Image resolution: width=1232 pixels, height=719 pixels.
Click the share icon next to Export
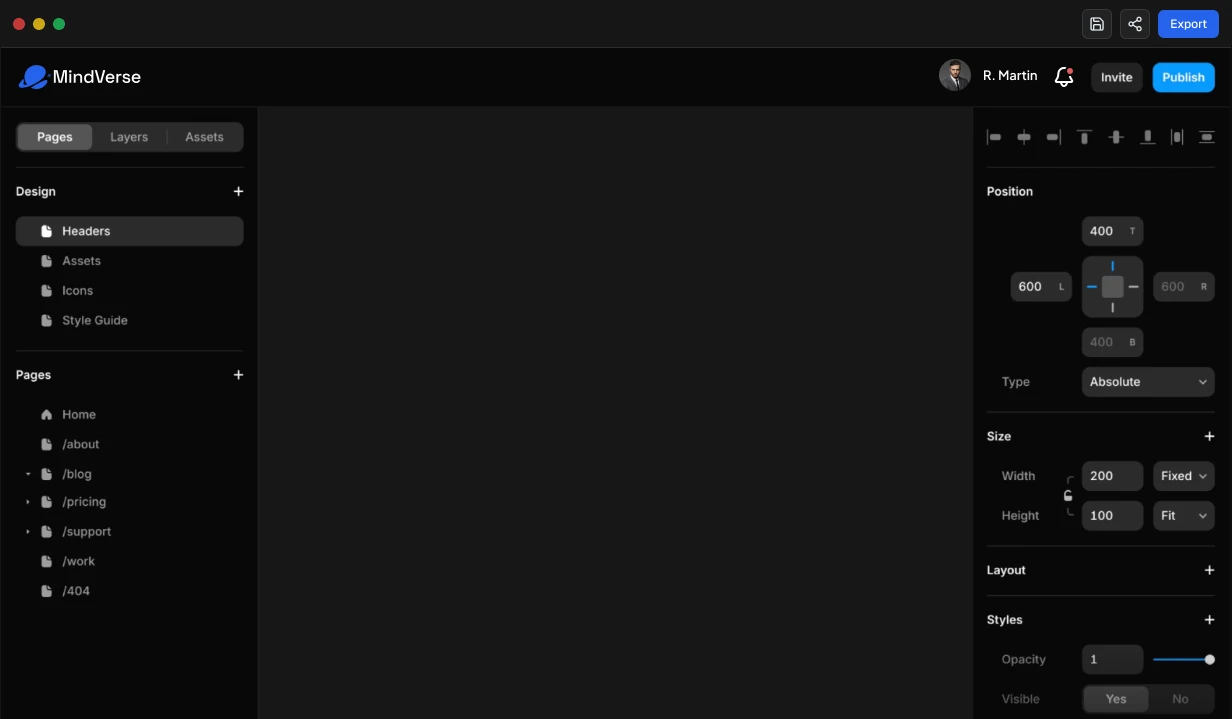point(1135,24)
